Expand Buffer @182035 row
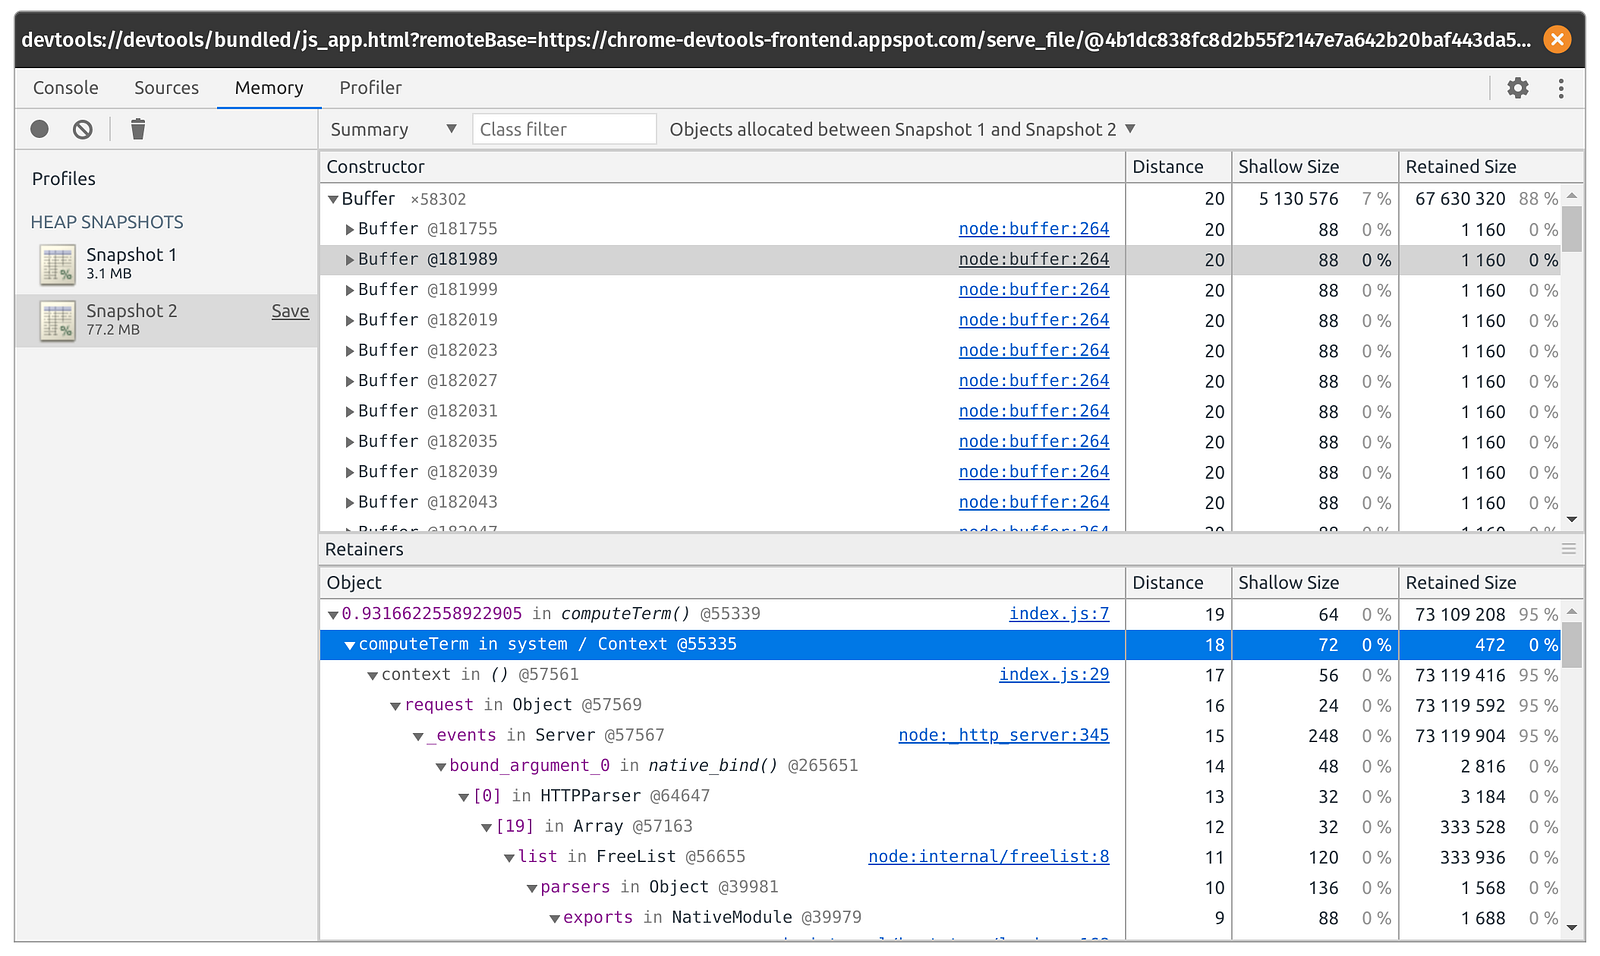Image resolution: width=1600 pixels, height=956 pixels. pos(350,442)
